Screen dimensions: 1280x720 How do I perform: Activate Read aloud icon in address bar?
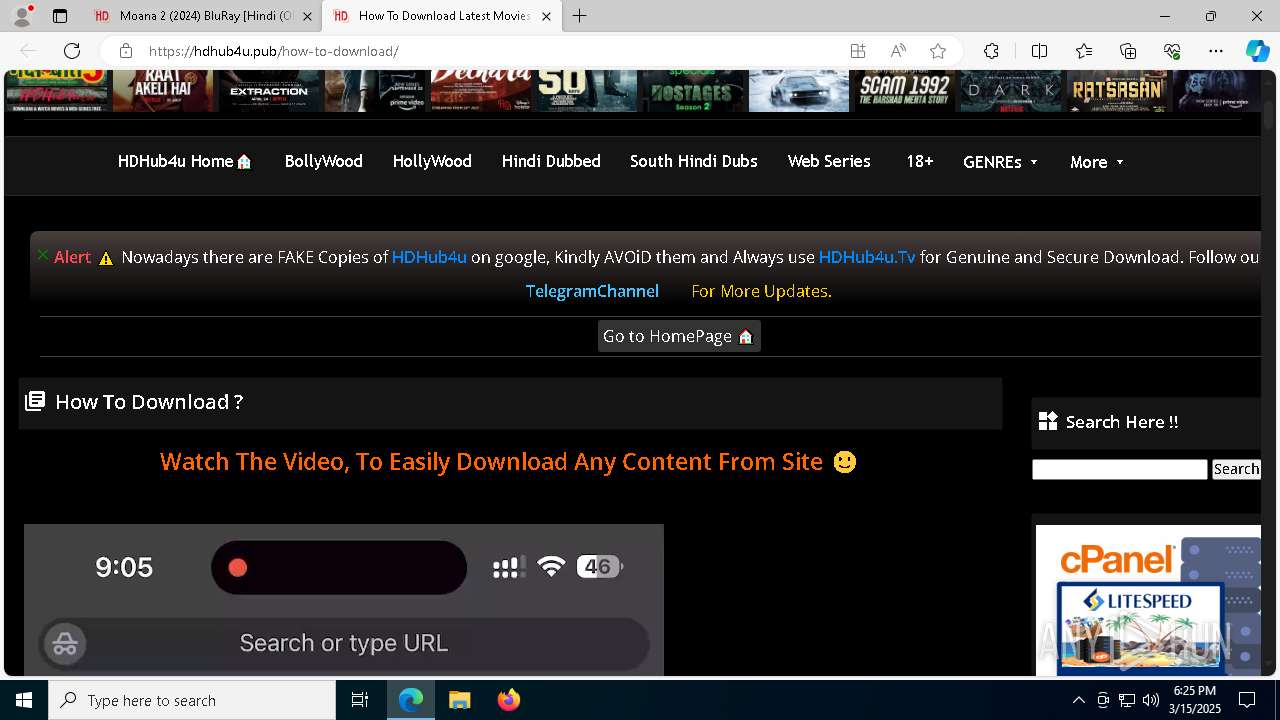(898, 51)
